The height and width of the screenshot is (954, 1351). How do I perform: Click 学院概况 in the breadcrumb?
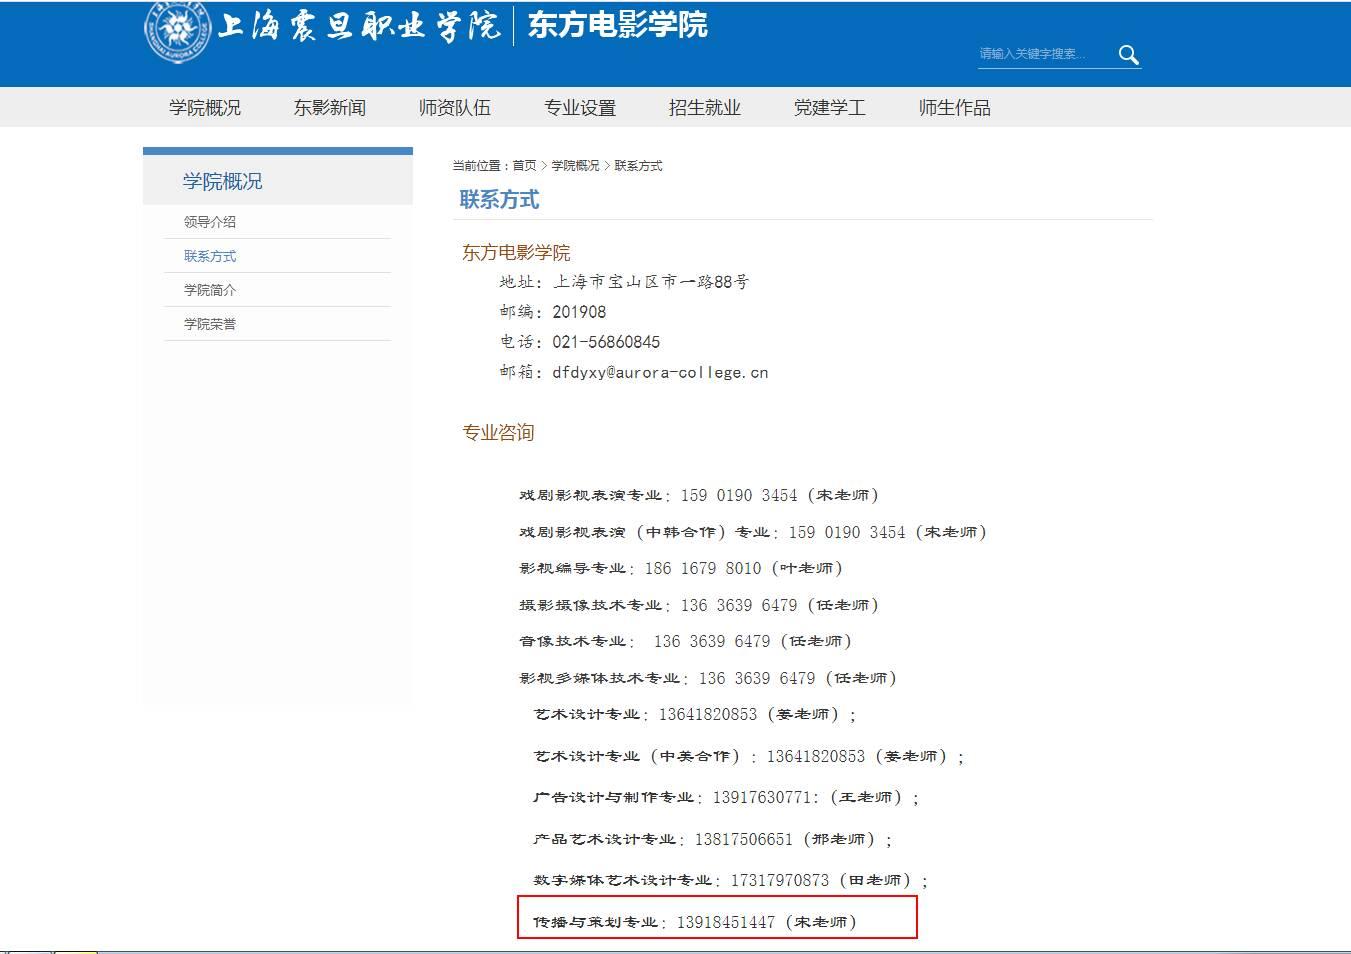tap(576, 166)
